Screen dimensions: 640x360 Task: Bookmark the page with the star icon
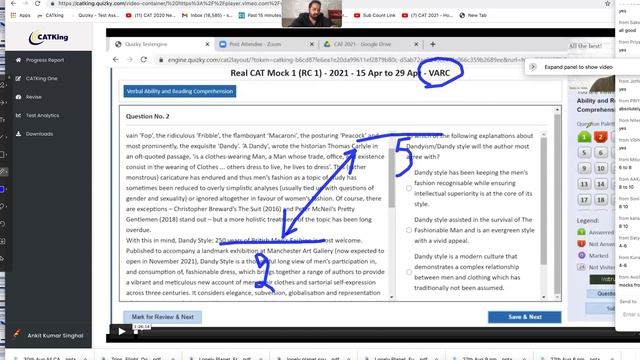(607, 3)
